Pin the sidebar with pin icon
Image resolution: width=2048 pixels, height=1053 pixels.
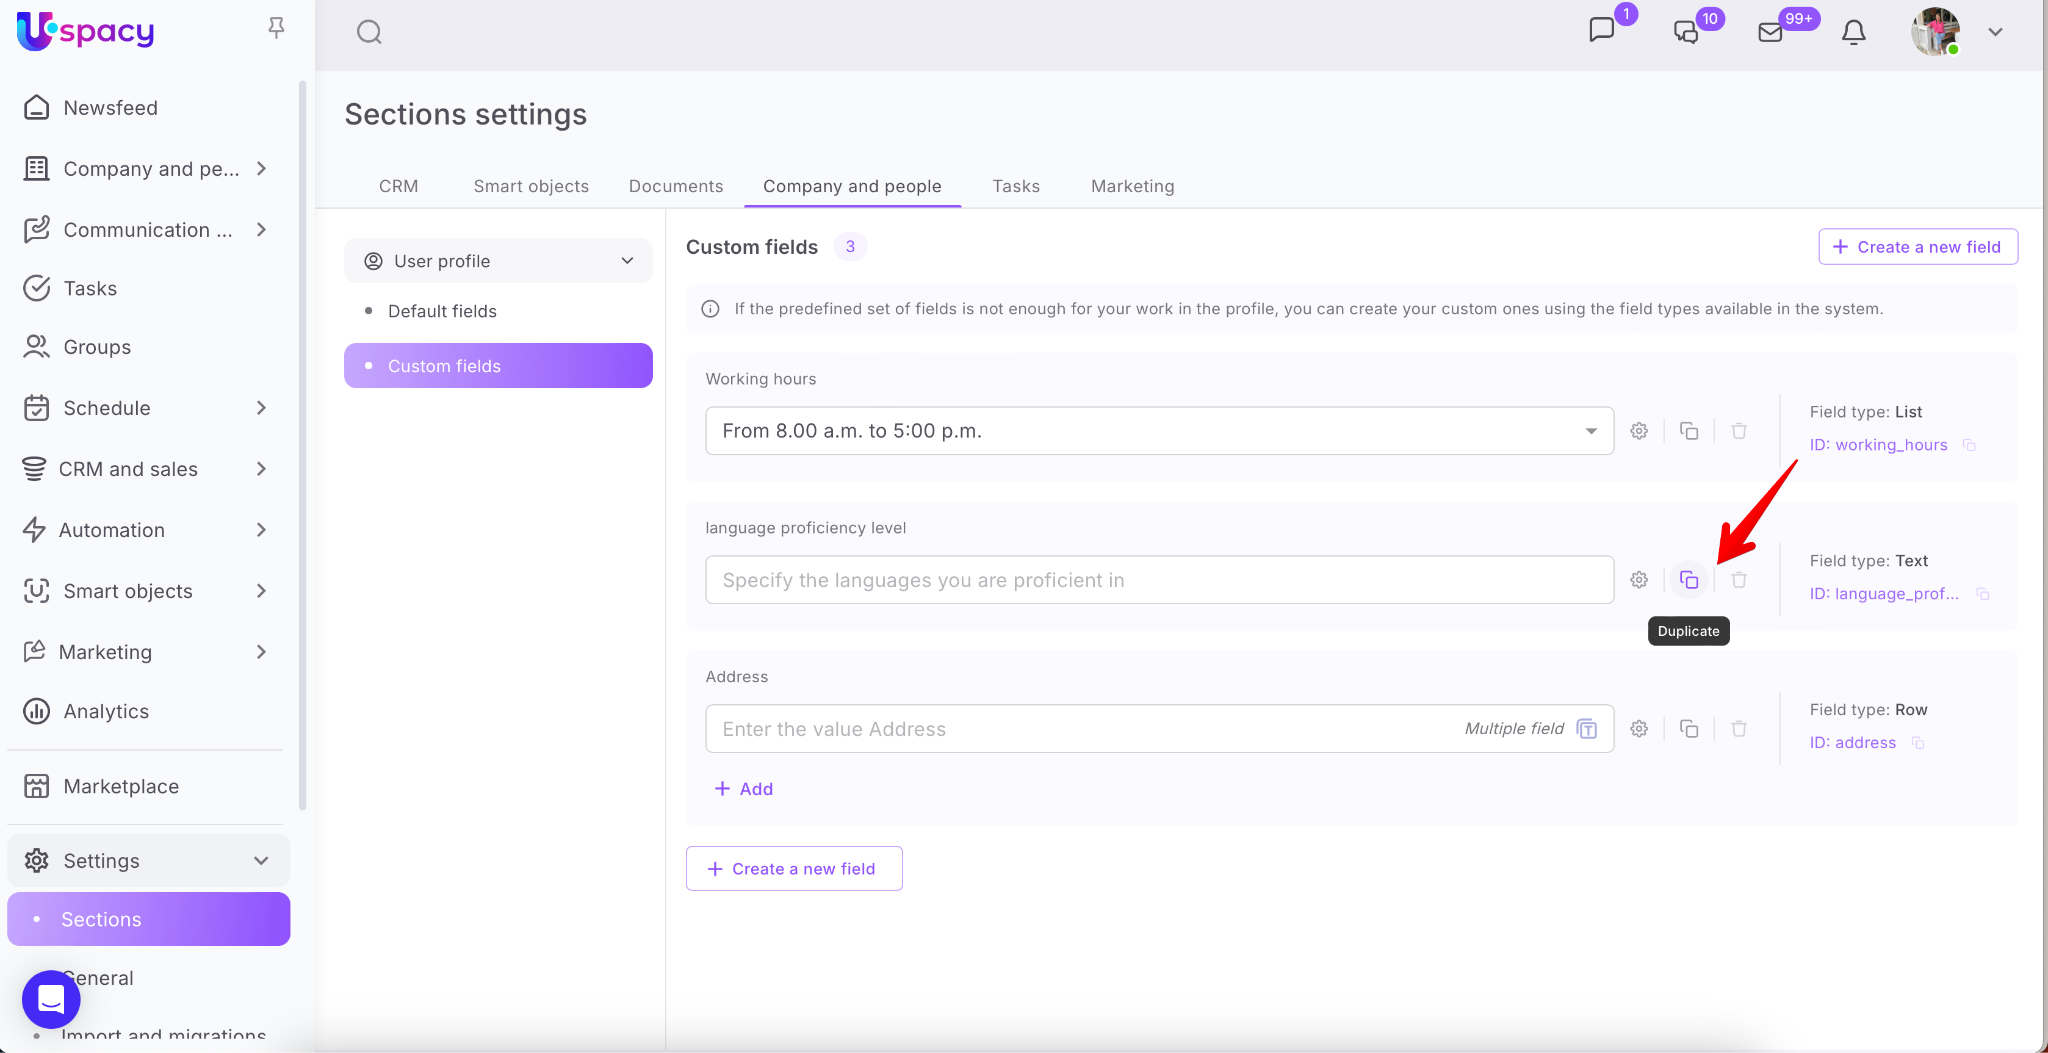point(277,28)
